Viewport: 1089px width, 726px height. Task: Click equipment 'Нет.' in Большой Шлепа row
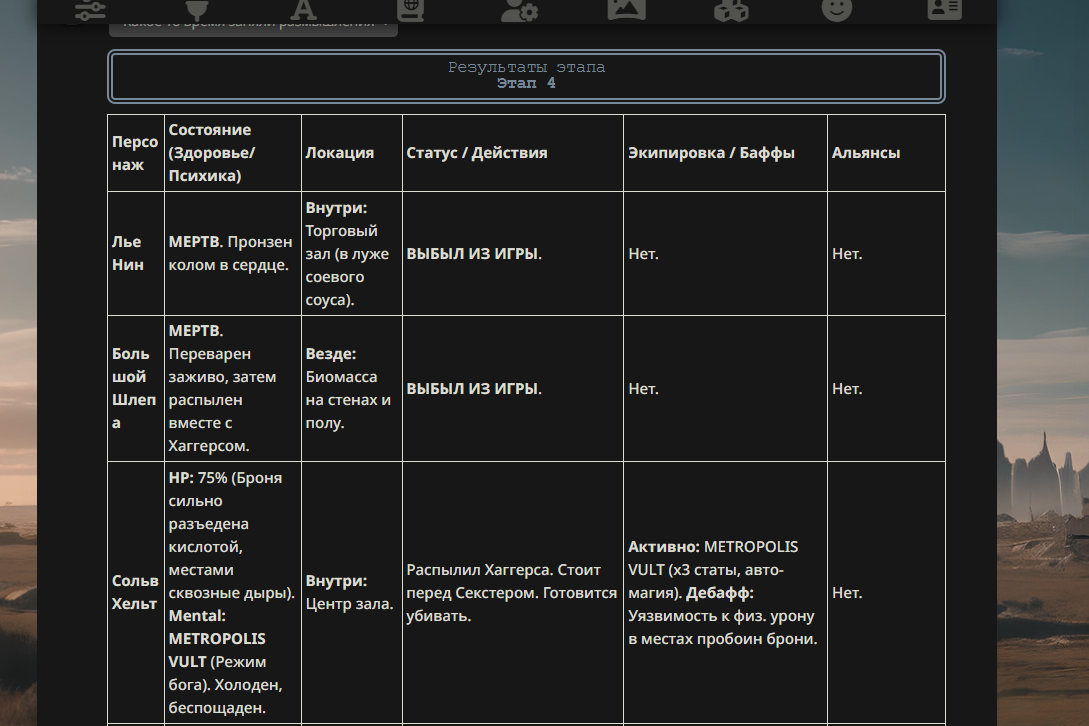coord(725,388)
